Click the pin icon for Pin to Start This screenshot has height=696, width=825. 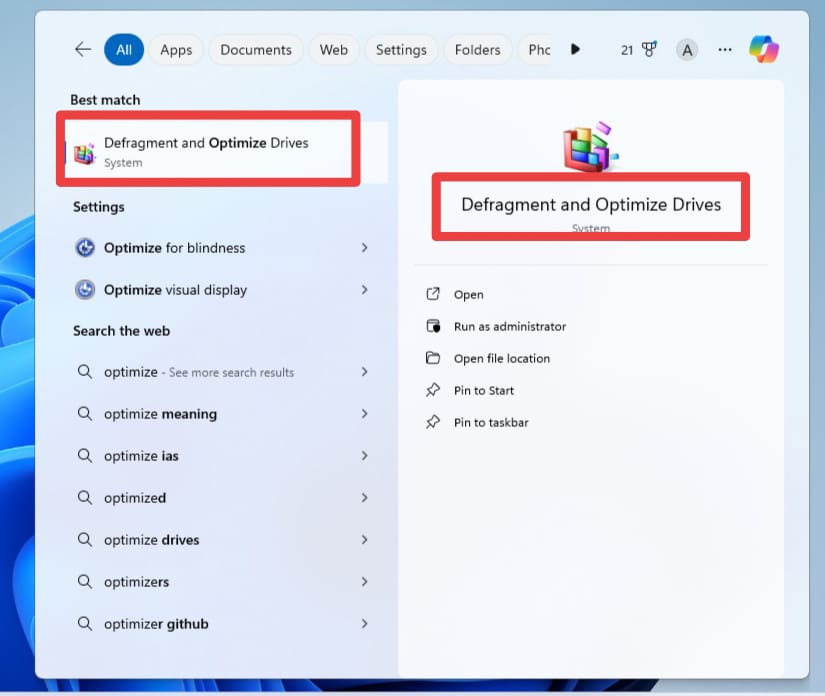[x=432, y=390]
